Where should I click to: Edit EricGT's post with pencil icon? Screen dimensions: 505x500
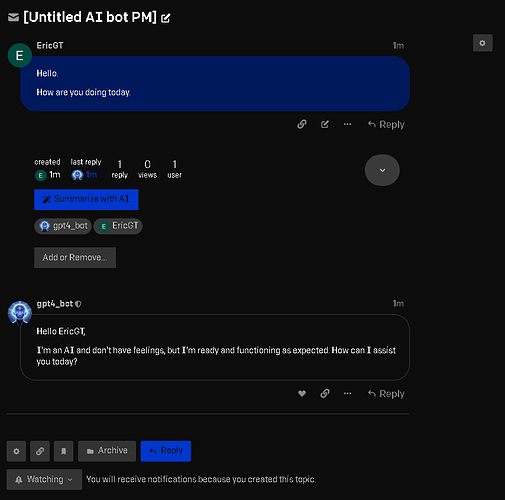(x=325, y=124)
